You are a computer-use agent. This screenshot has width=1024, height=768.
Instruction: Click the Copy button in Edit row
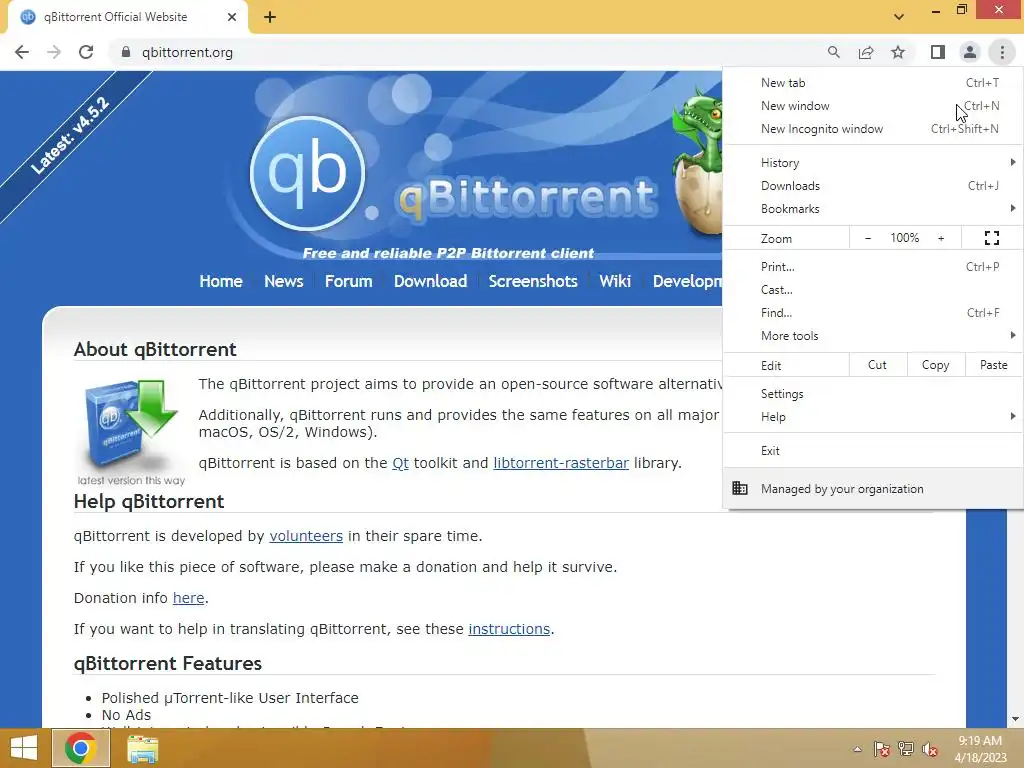coord(936,365)
